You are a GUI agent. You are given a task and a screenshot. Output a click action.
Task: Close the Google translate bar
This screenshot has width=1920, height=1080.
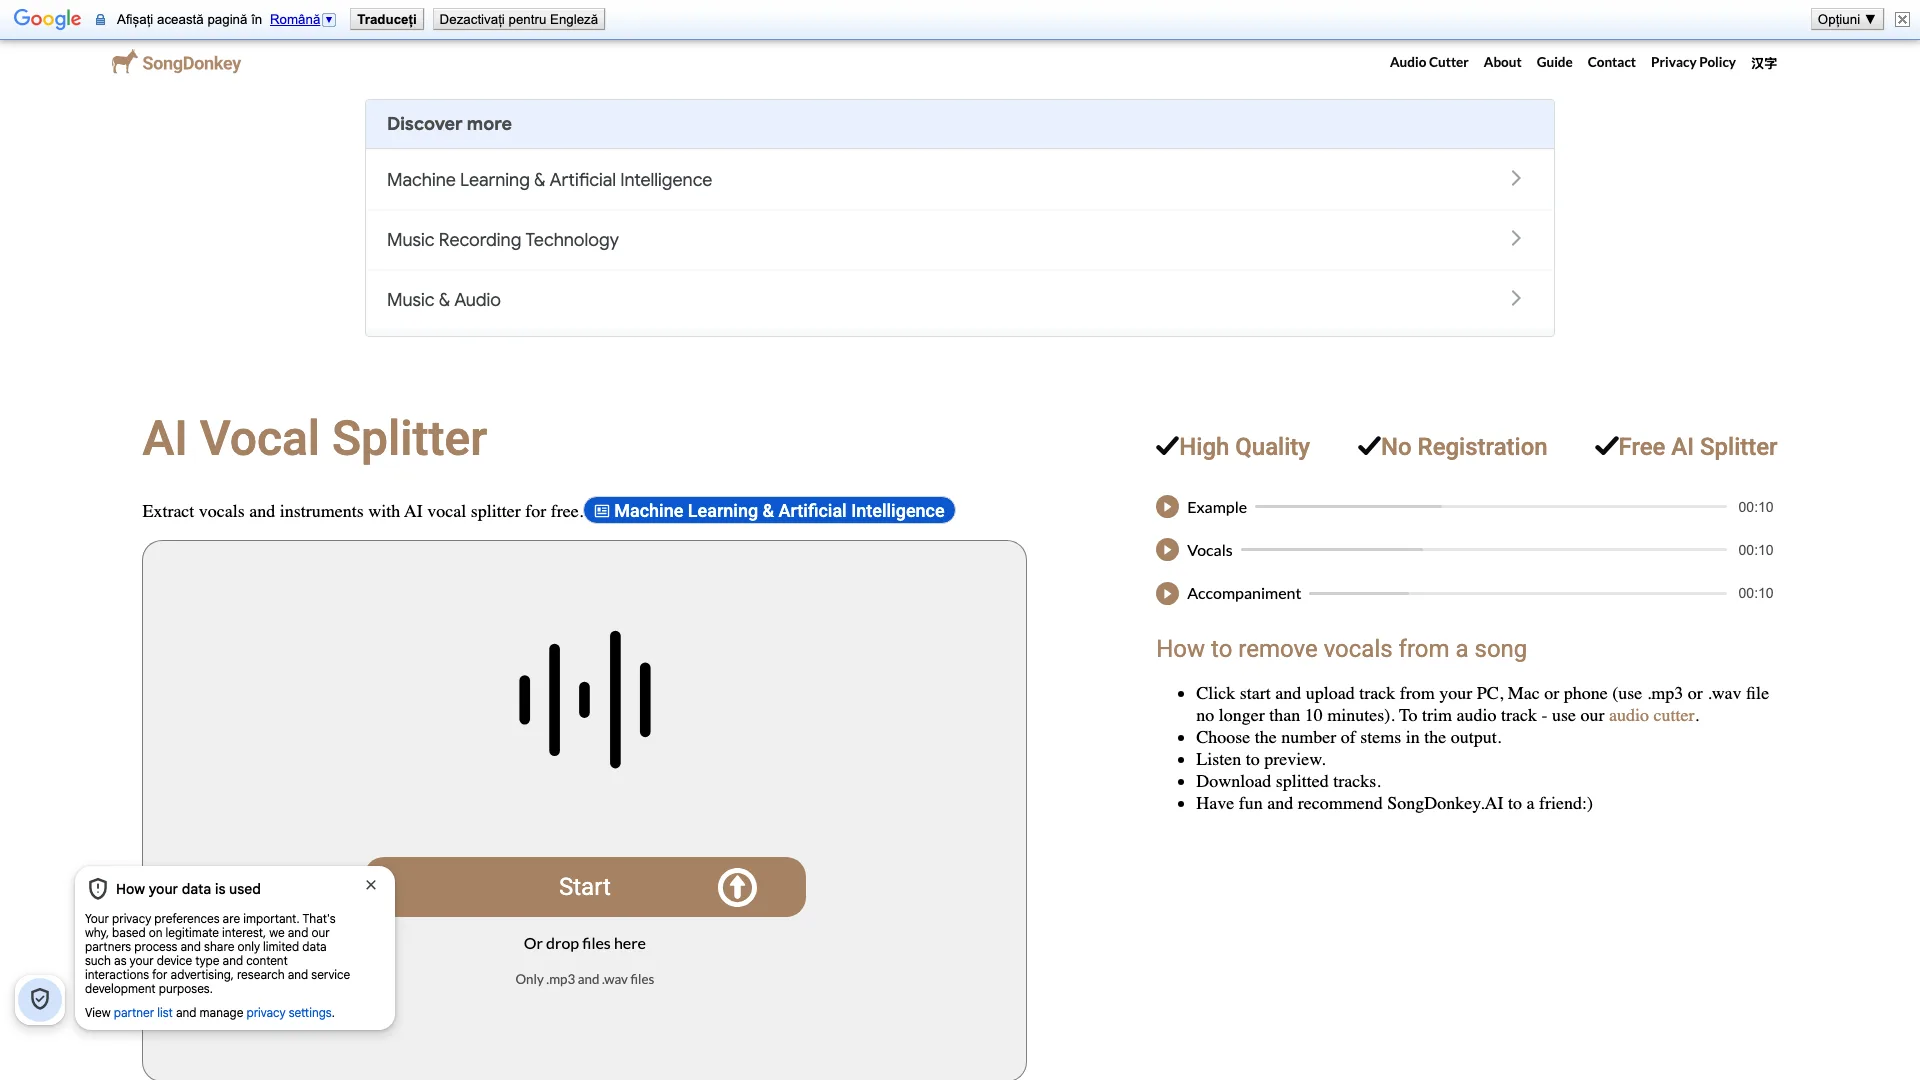(1902, 19)
